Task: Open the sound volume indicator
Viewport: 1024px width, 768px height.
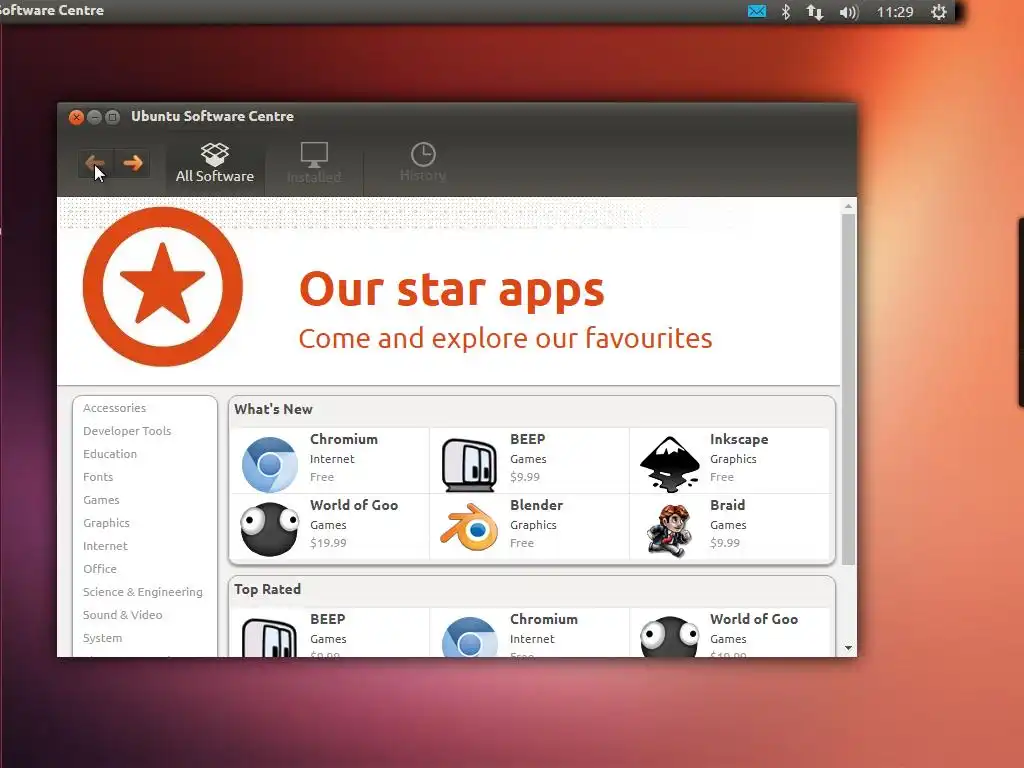Action: tap(848, 12)
